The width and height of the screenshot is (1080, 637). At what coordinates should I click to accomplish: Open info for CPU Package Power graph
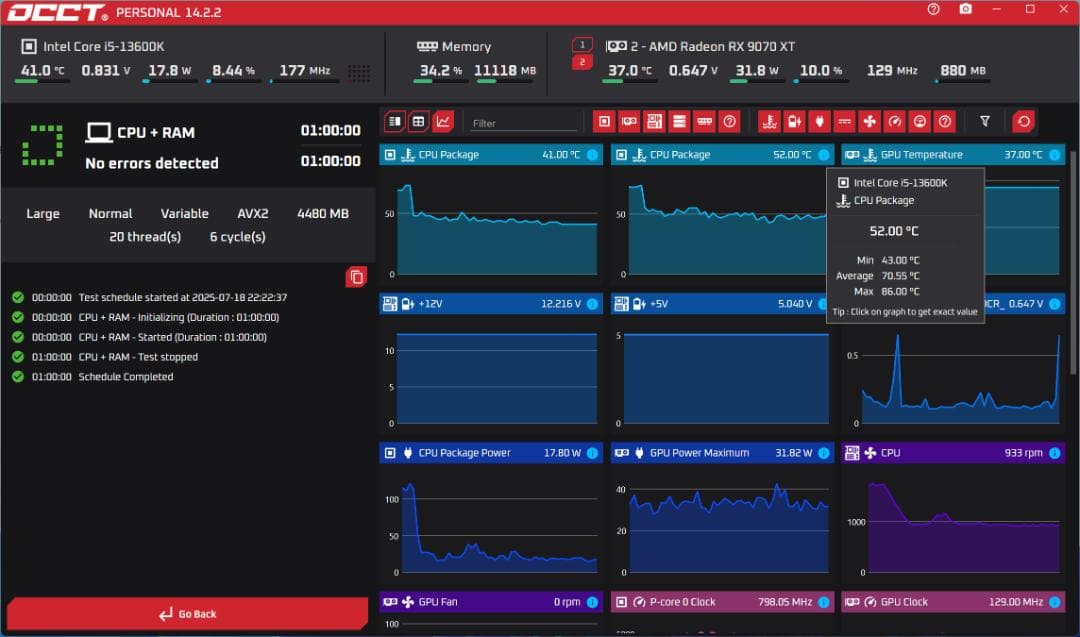[592, 453]
